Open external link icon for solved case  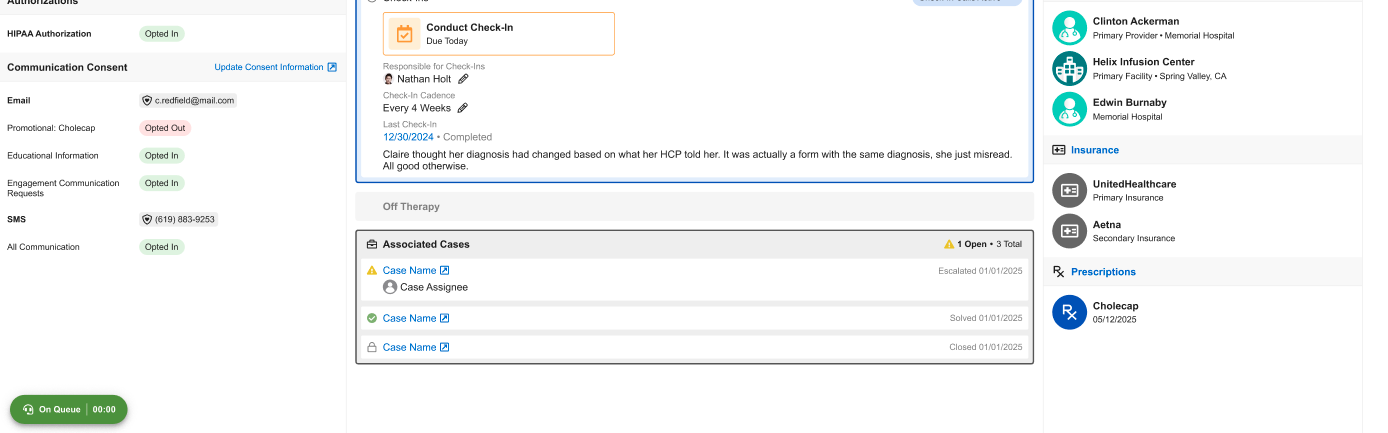click(x=445, y=318)
